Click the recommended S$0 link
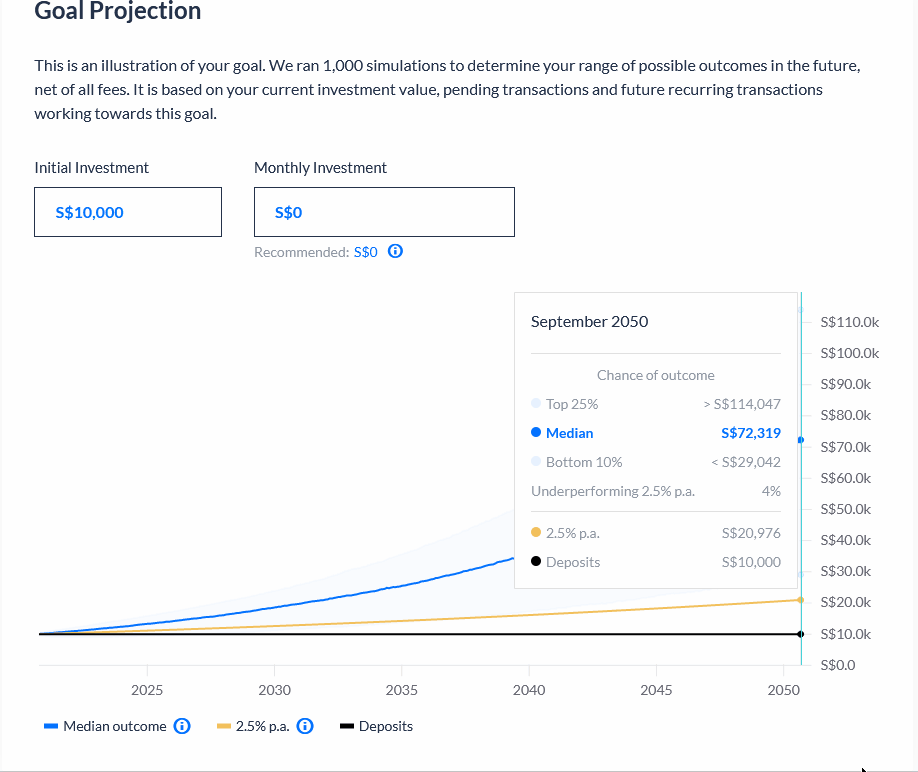Viewport: 918px width, 772px height. coord(366,252)
